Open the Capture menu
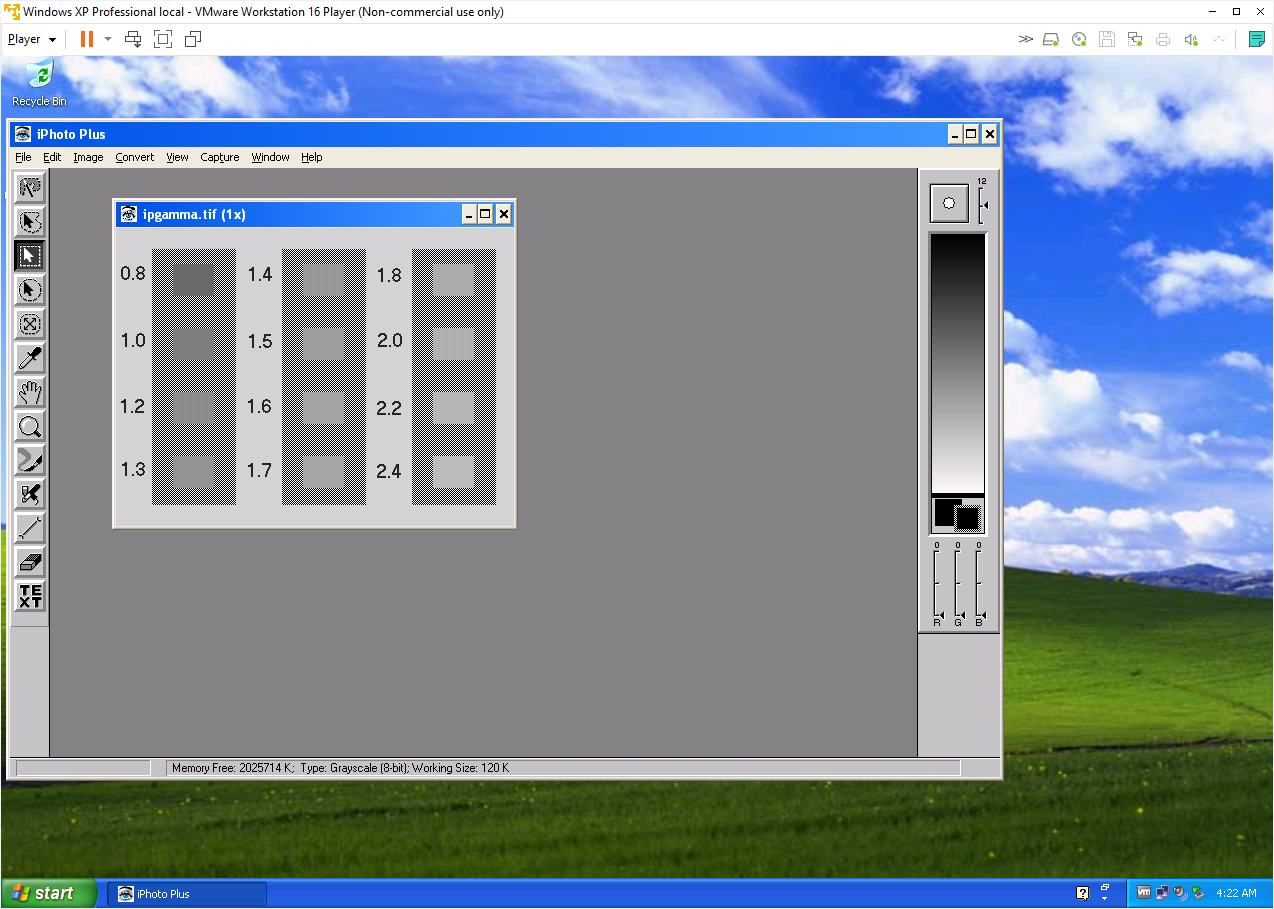 [x=219, y=157]
